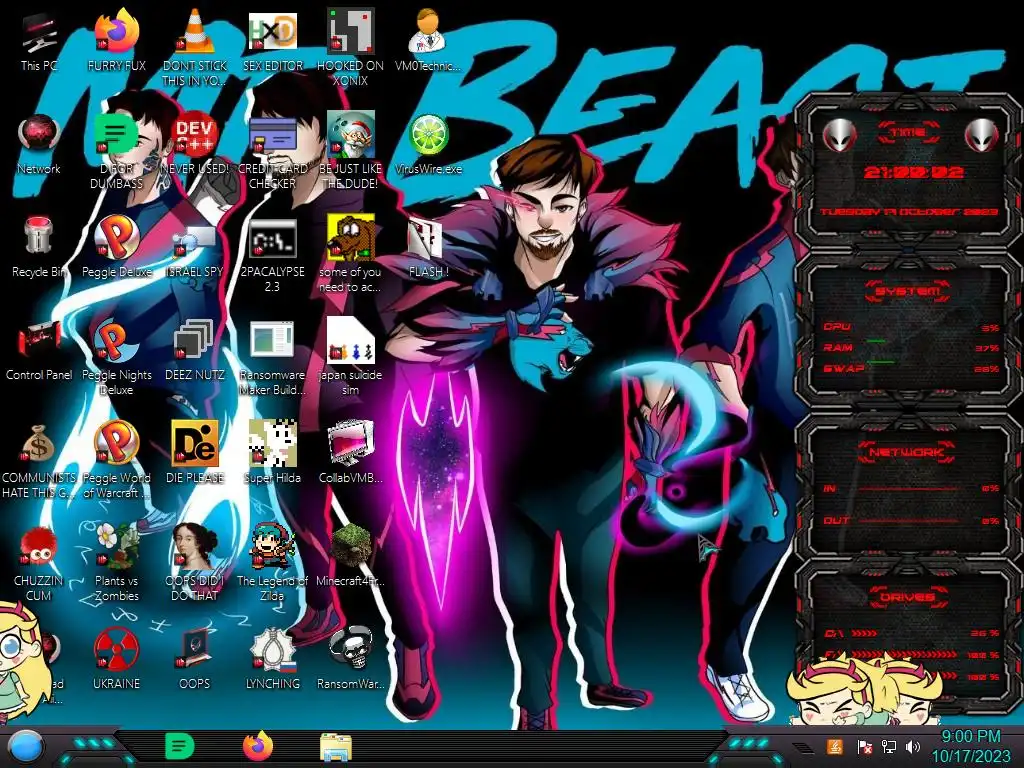This screenshot has height=768, width=1024.
Task: Open the CollabVMB monitor icon
Action: (350, 453)
